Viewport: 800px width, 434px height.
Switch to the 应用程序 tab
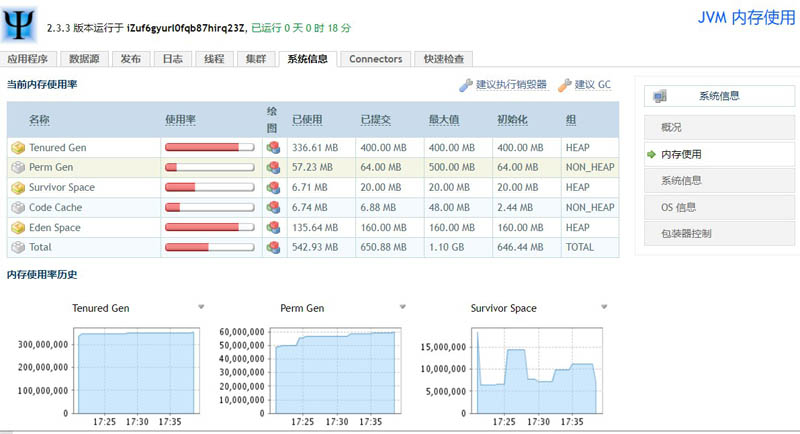[28, 59]
